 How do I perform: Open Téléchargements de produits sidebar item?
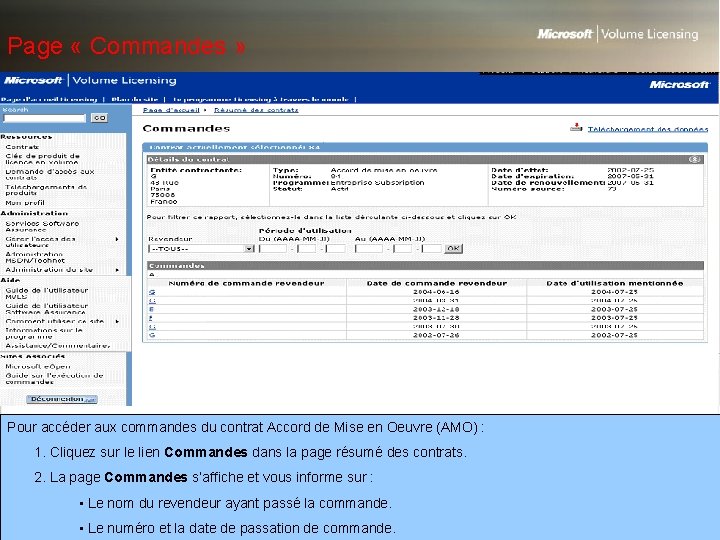(x=46, y=190)
